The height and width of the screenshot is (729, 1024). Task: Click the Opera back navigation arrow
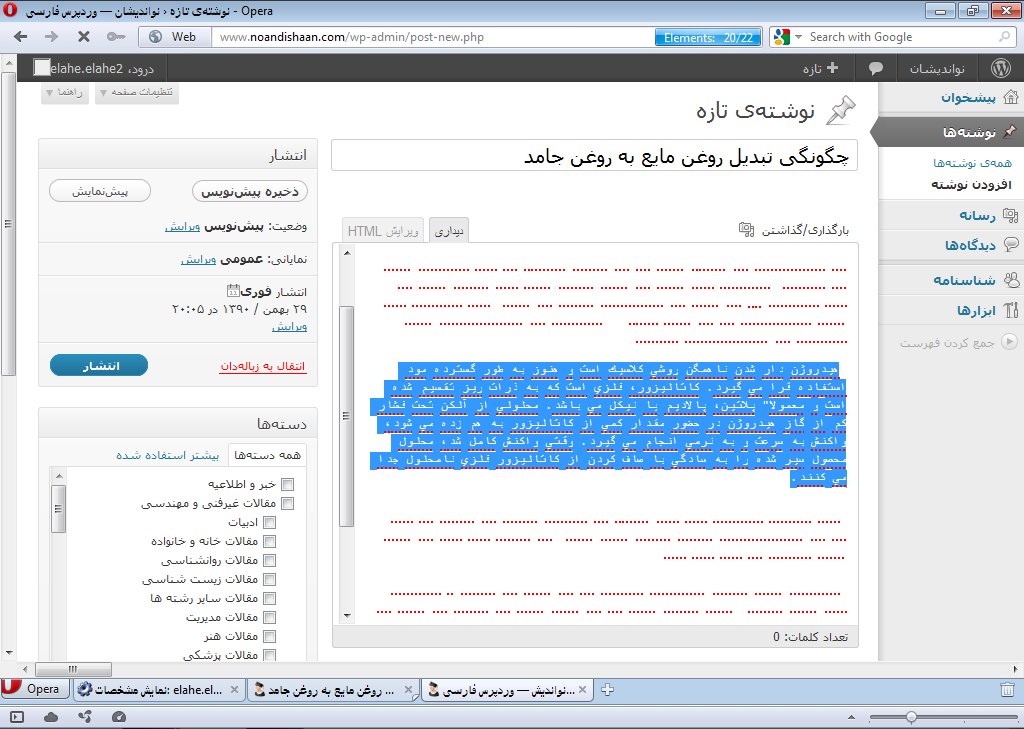pyautogui.click(x=21, y=37)
